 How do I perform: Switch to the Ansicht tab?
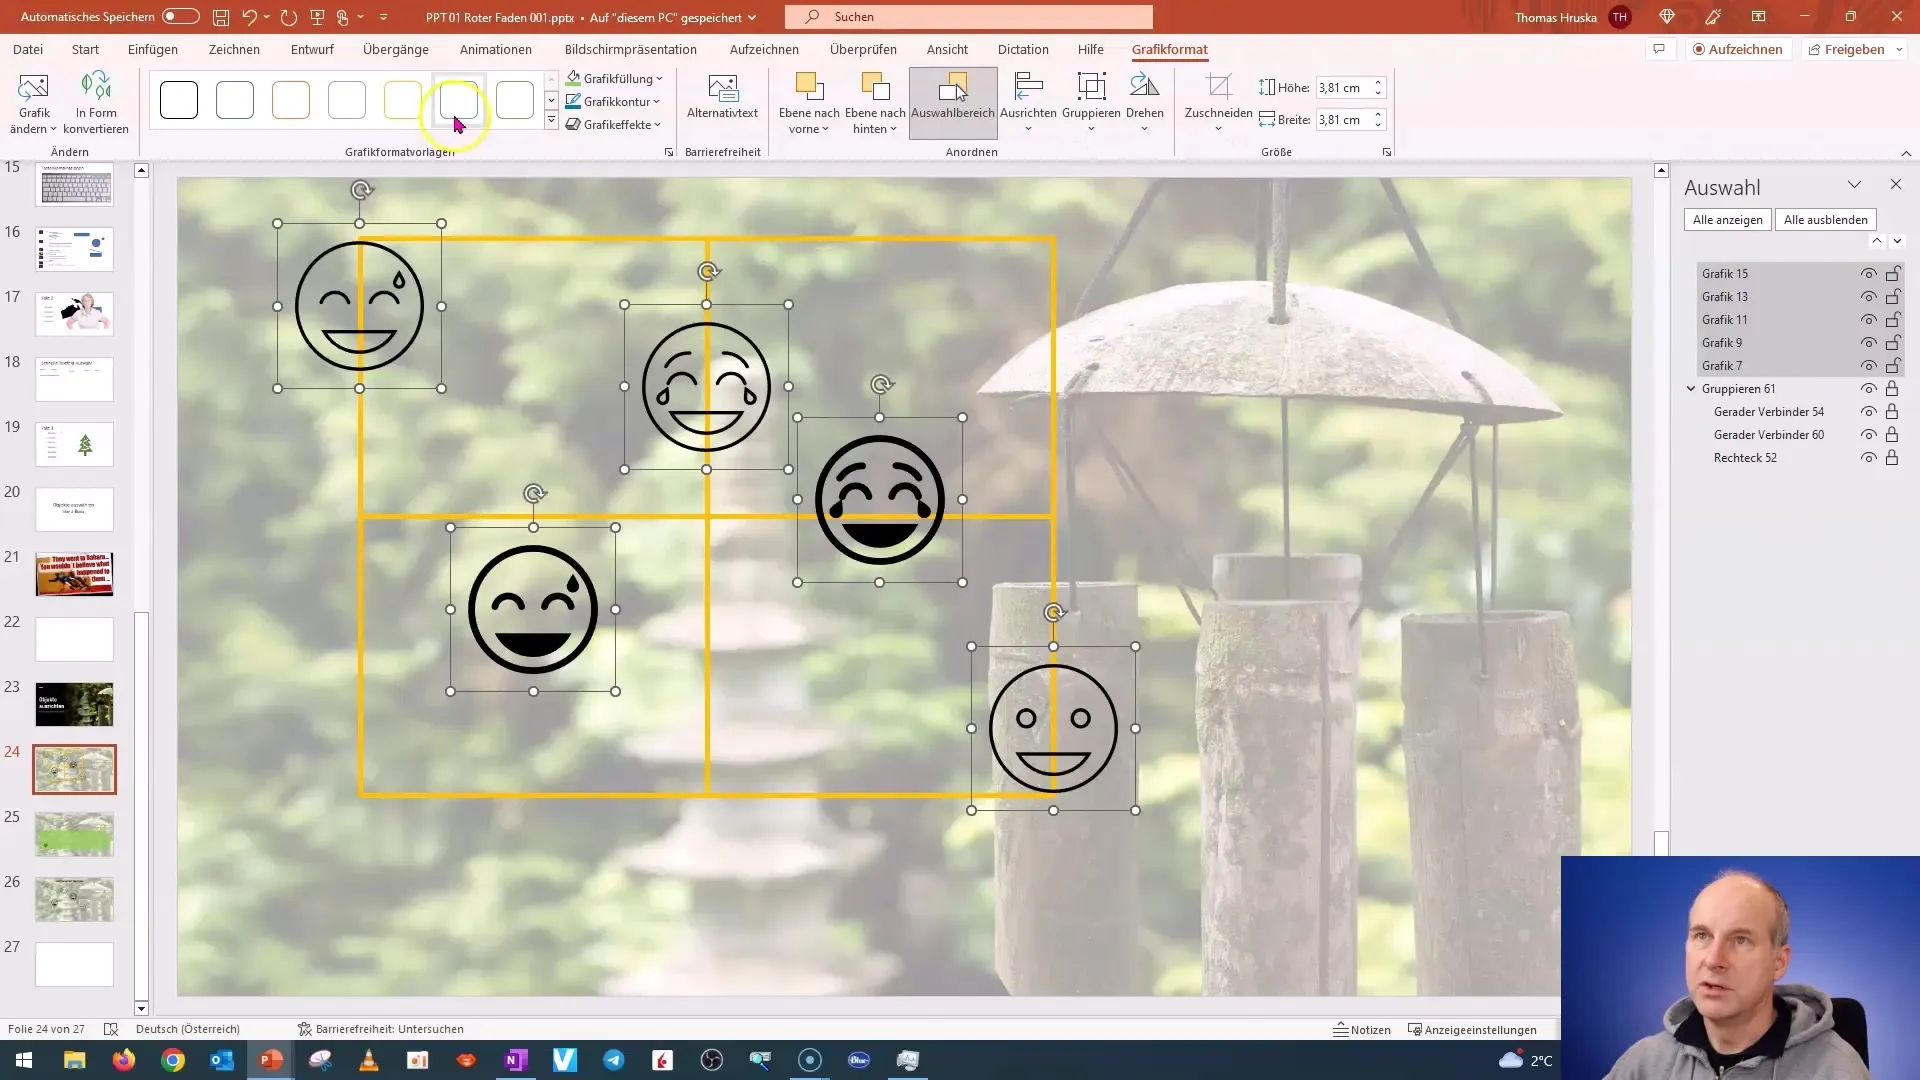point(947,49)
